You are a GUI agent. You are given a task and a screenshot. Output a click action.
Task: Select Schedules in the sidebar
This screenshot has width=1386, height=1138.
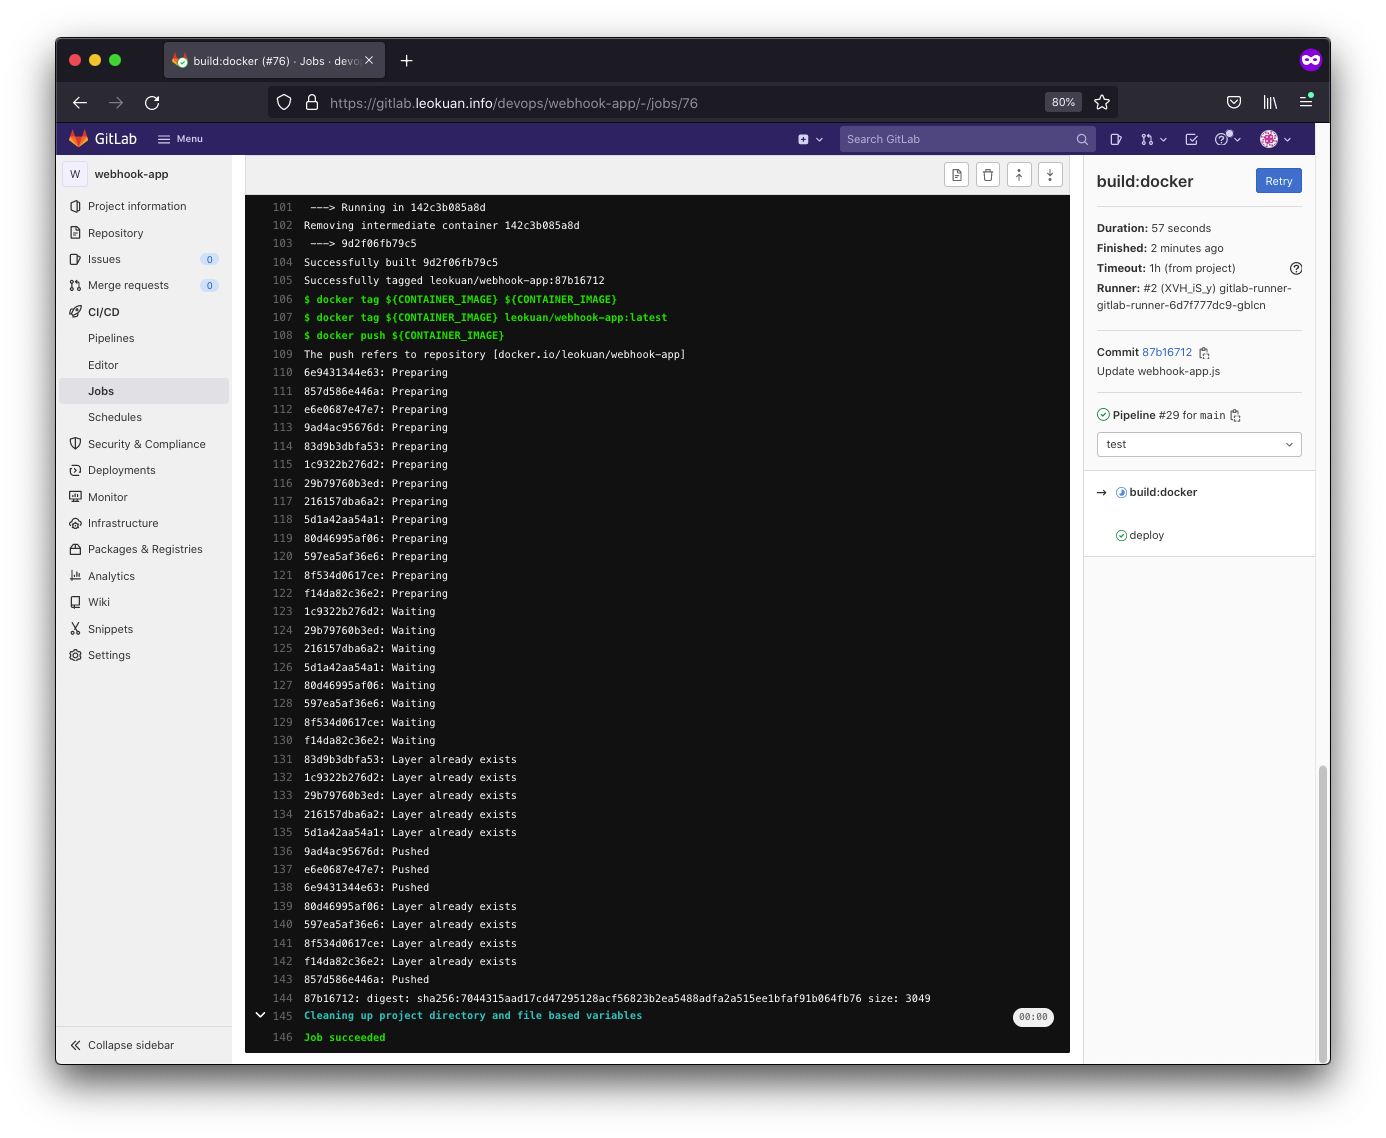(115, 418)
